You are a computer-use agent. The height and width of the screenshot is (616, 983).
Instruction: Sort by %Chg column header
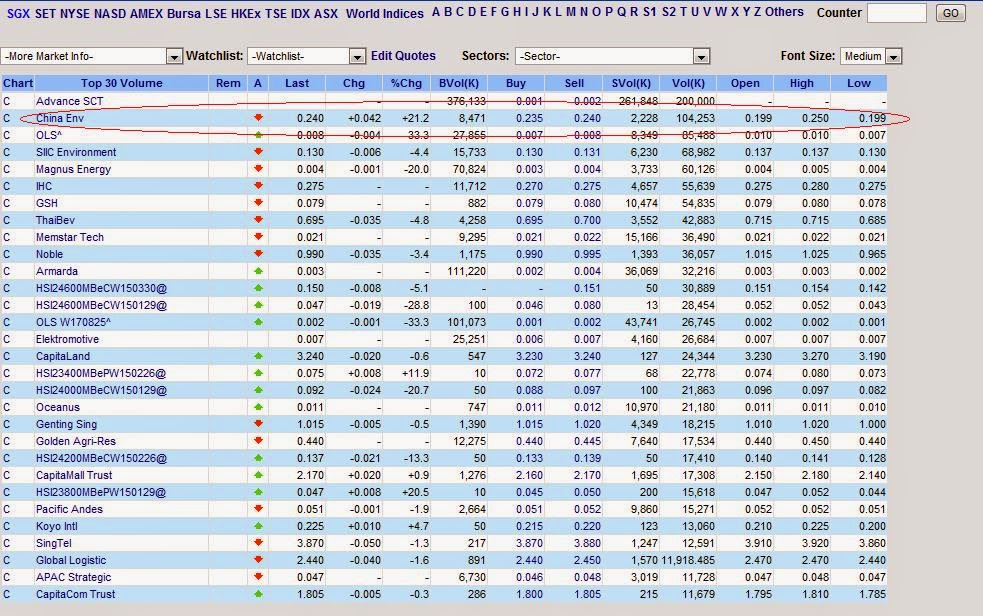pos(406,83)
